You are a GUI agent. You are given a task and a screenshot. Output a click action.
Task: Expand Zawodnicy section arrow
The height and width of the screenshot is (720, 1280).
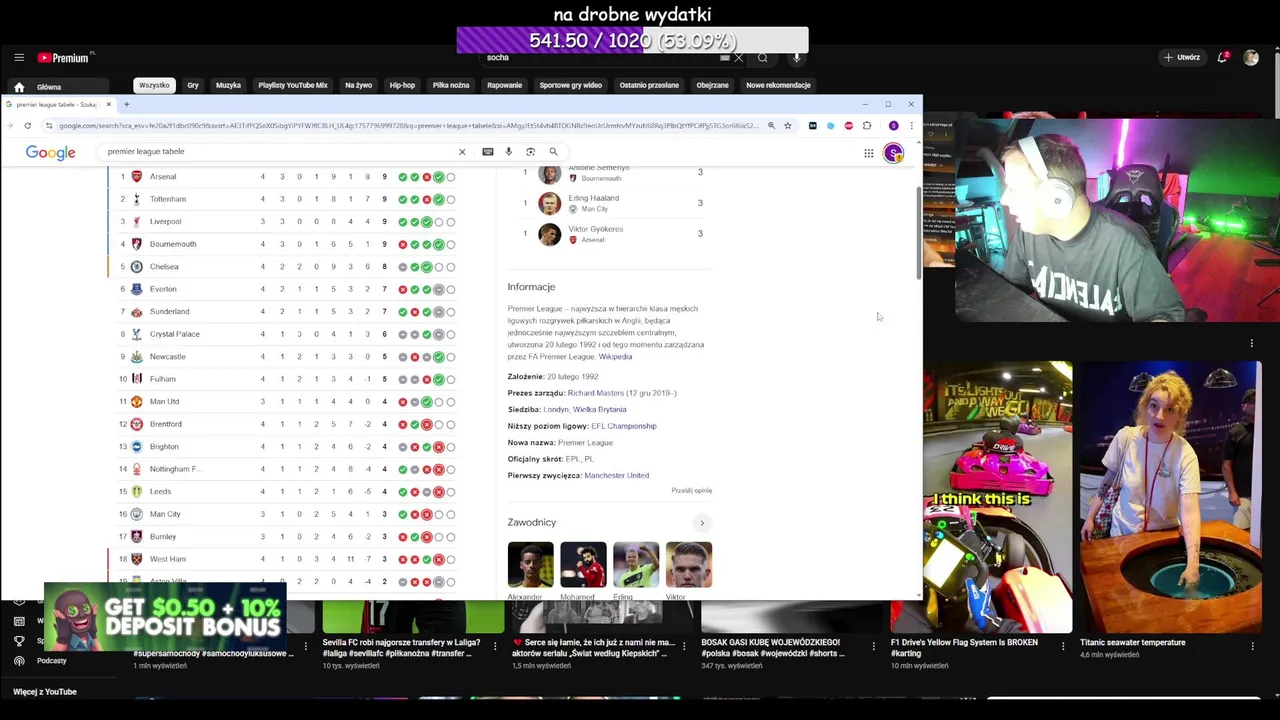pos(702,523)
